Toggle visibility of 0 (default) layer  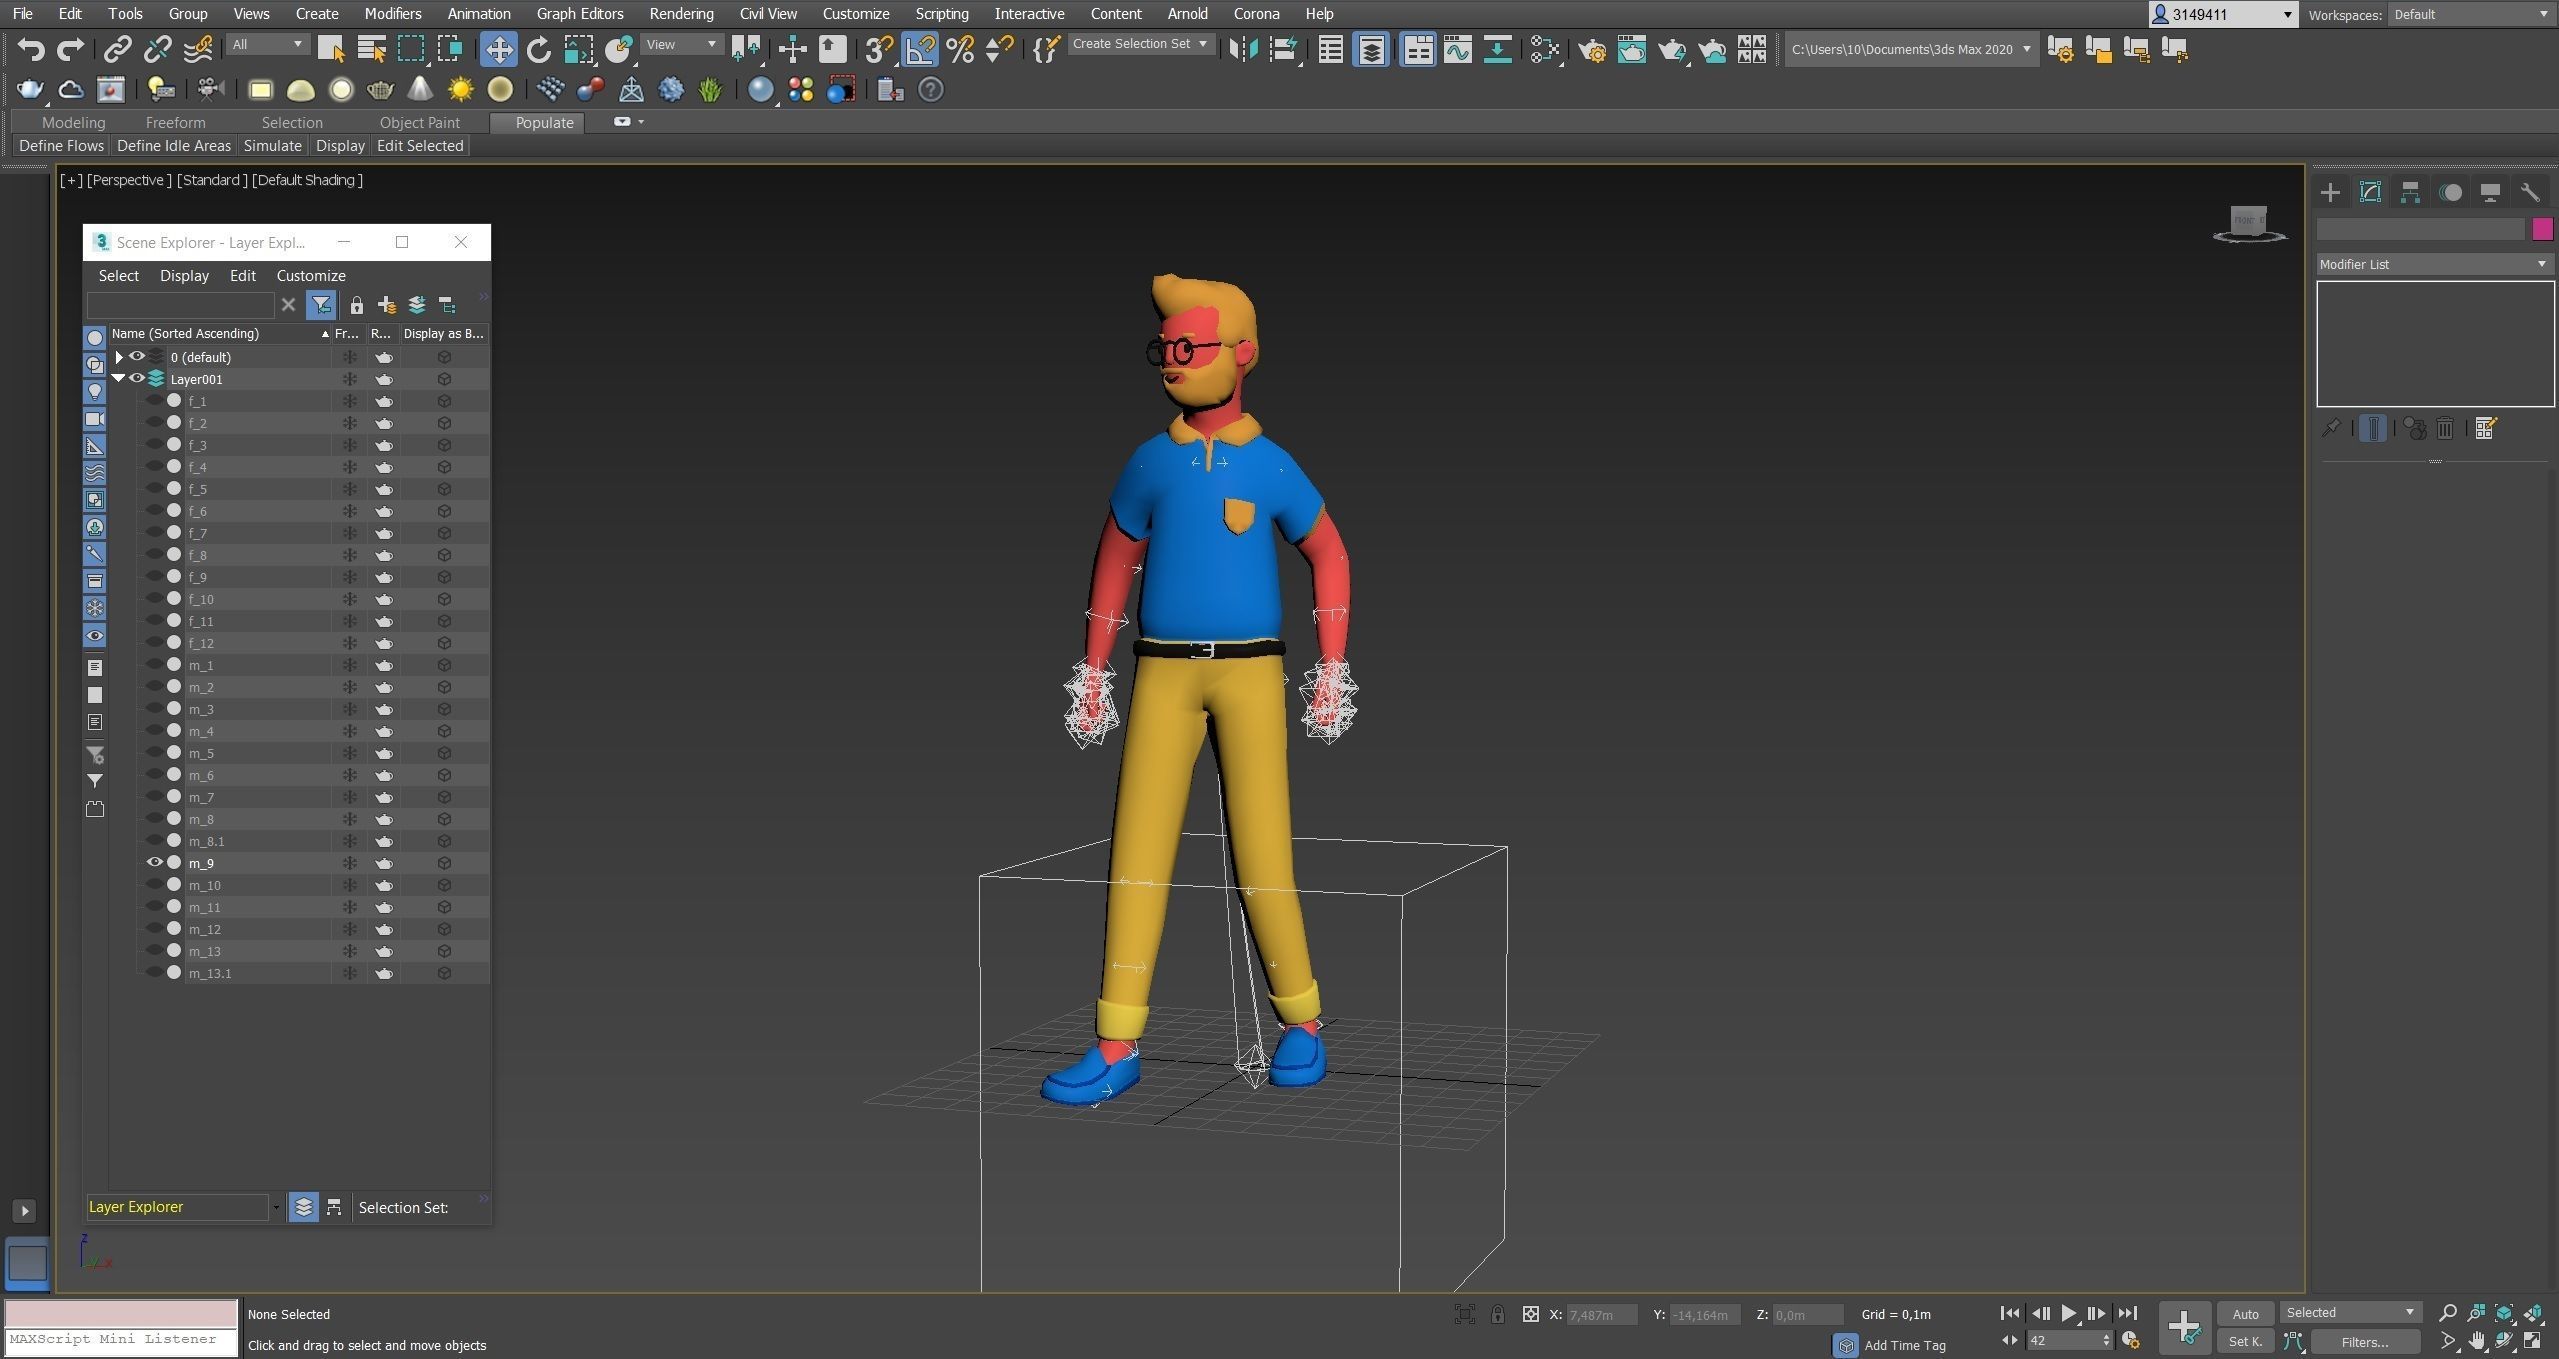[x=137, y=357]
